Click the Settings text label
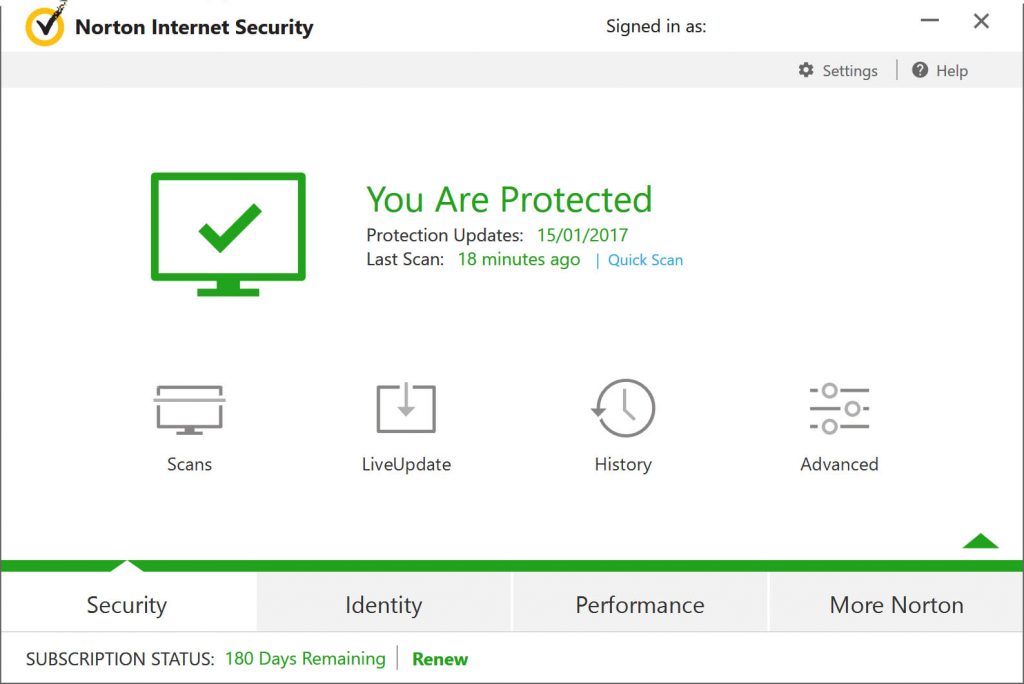 (x=850, y=71)
